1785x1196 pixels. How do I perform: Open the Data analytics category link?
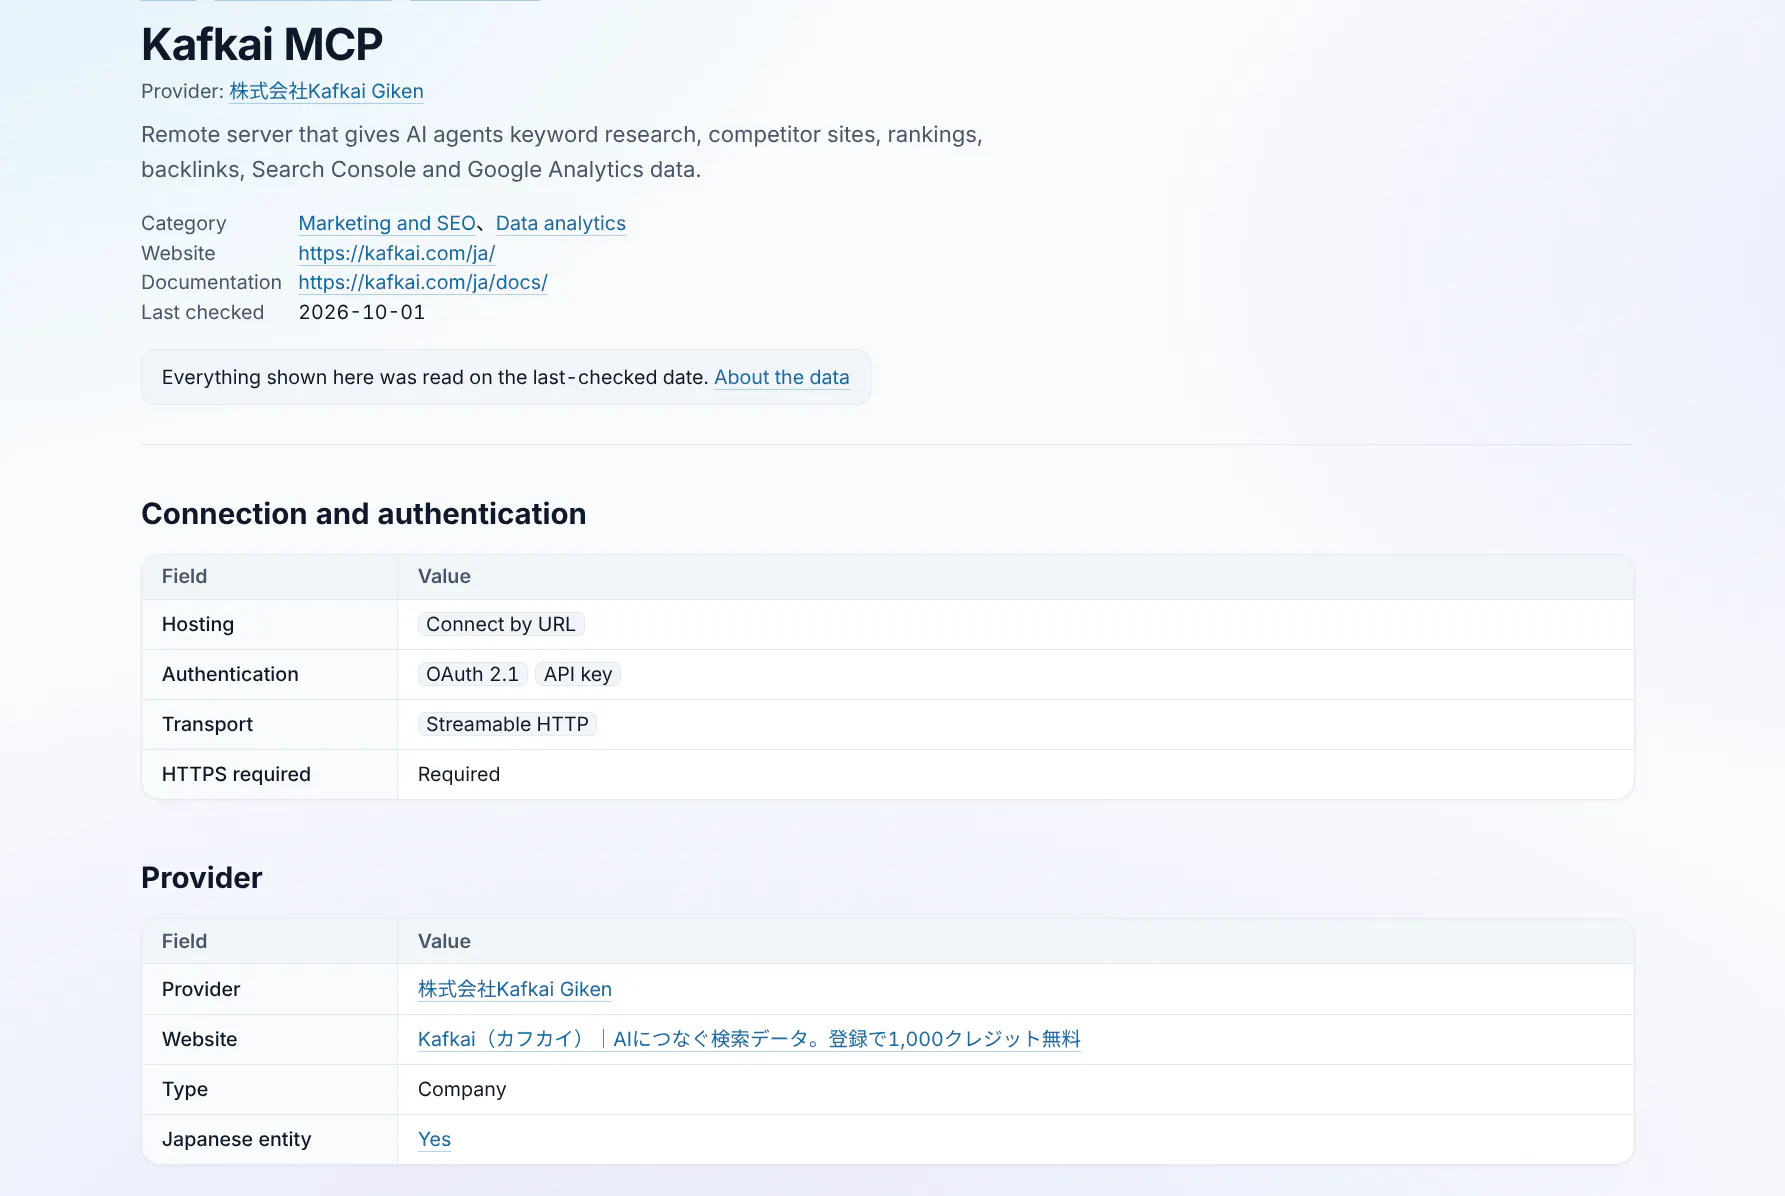(x=561, y=223)
